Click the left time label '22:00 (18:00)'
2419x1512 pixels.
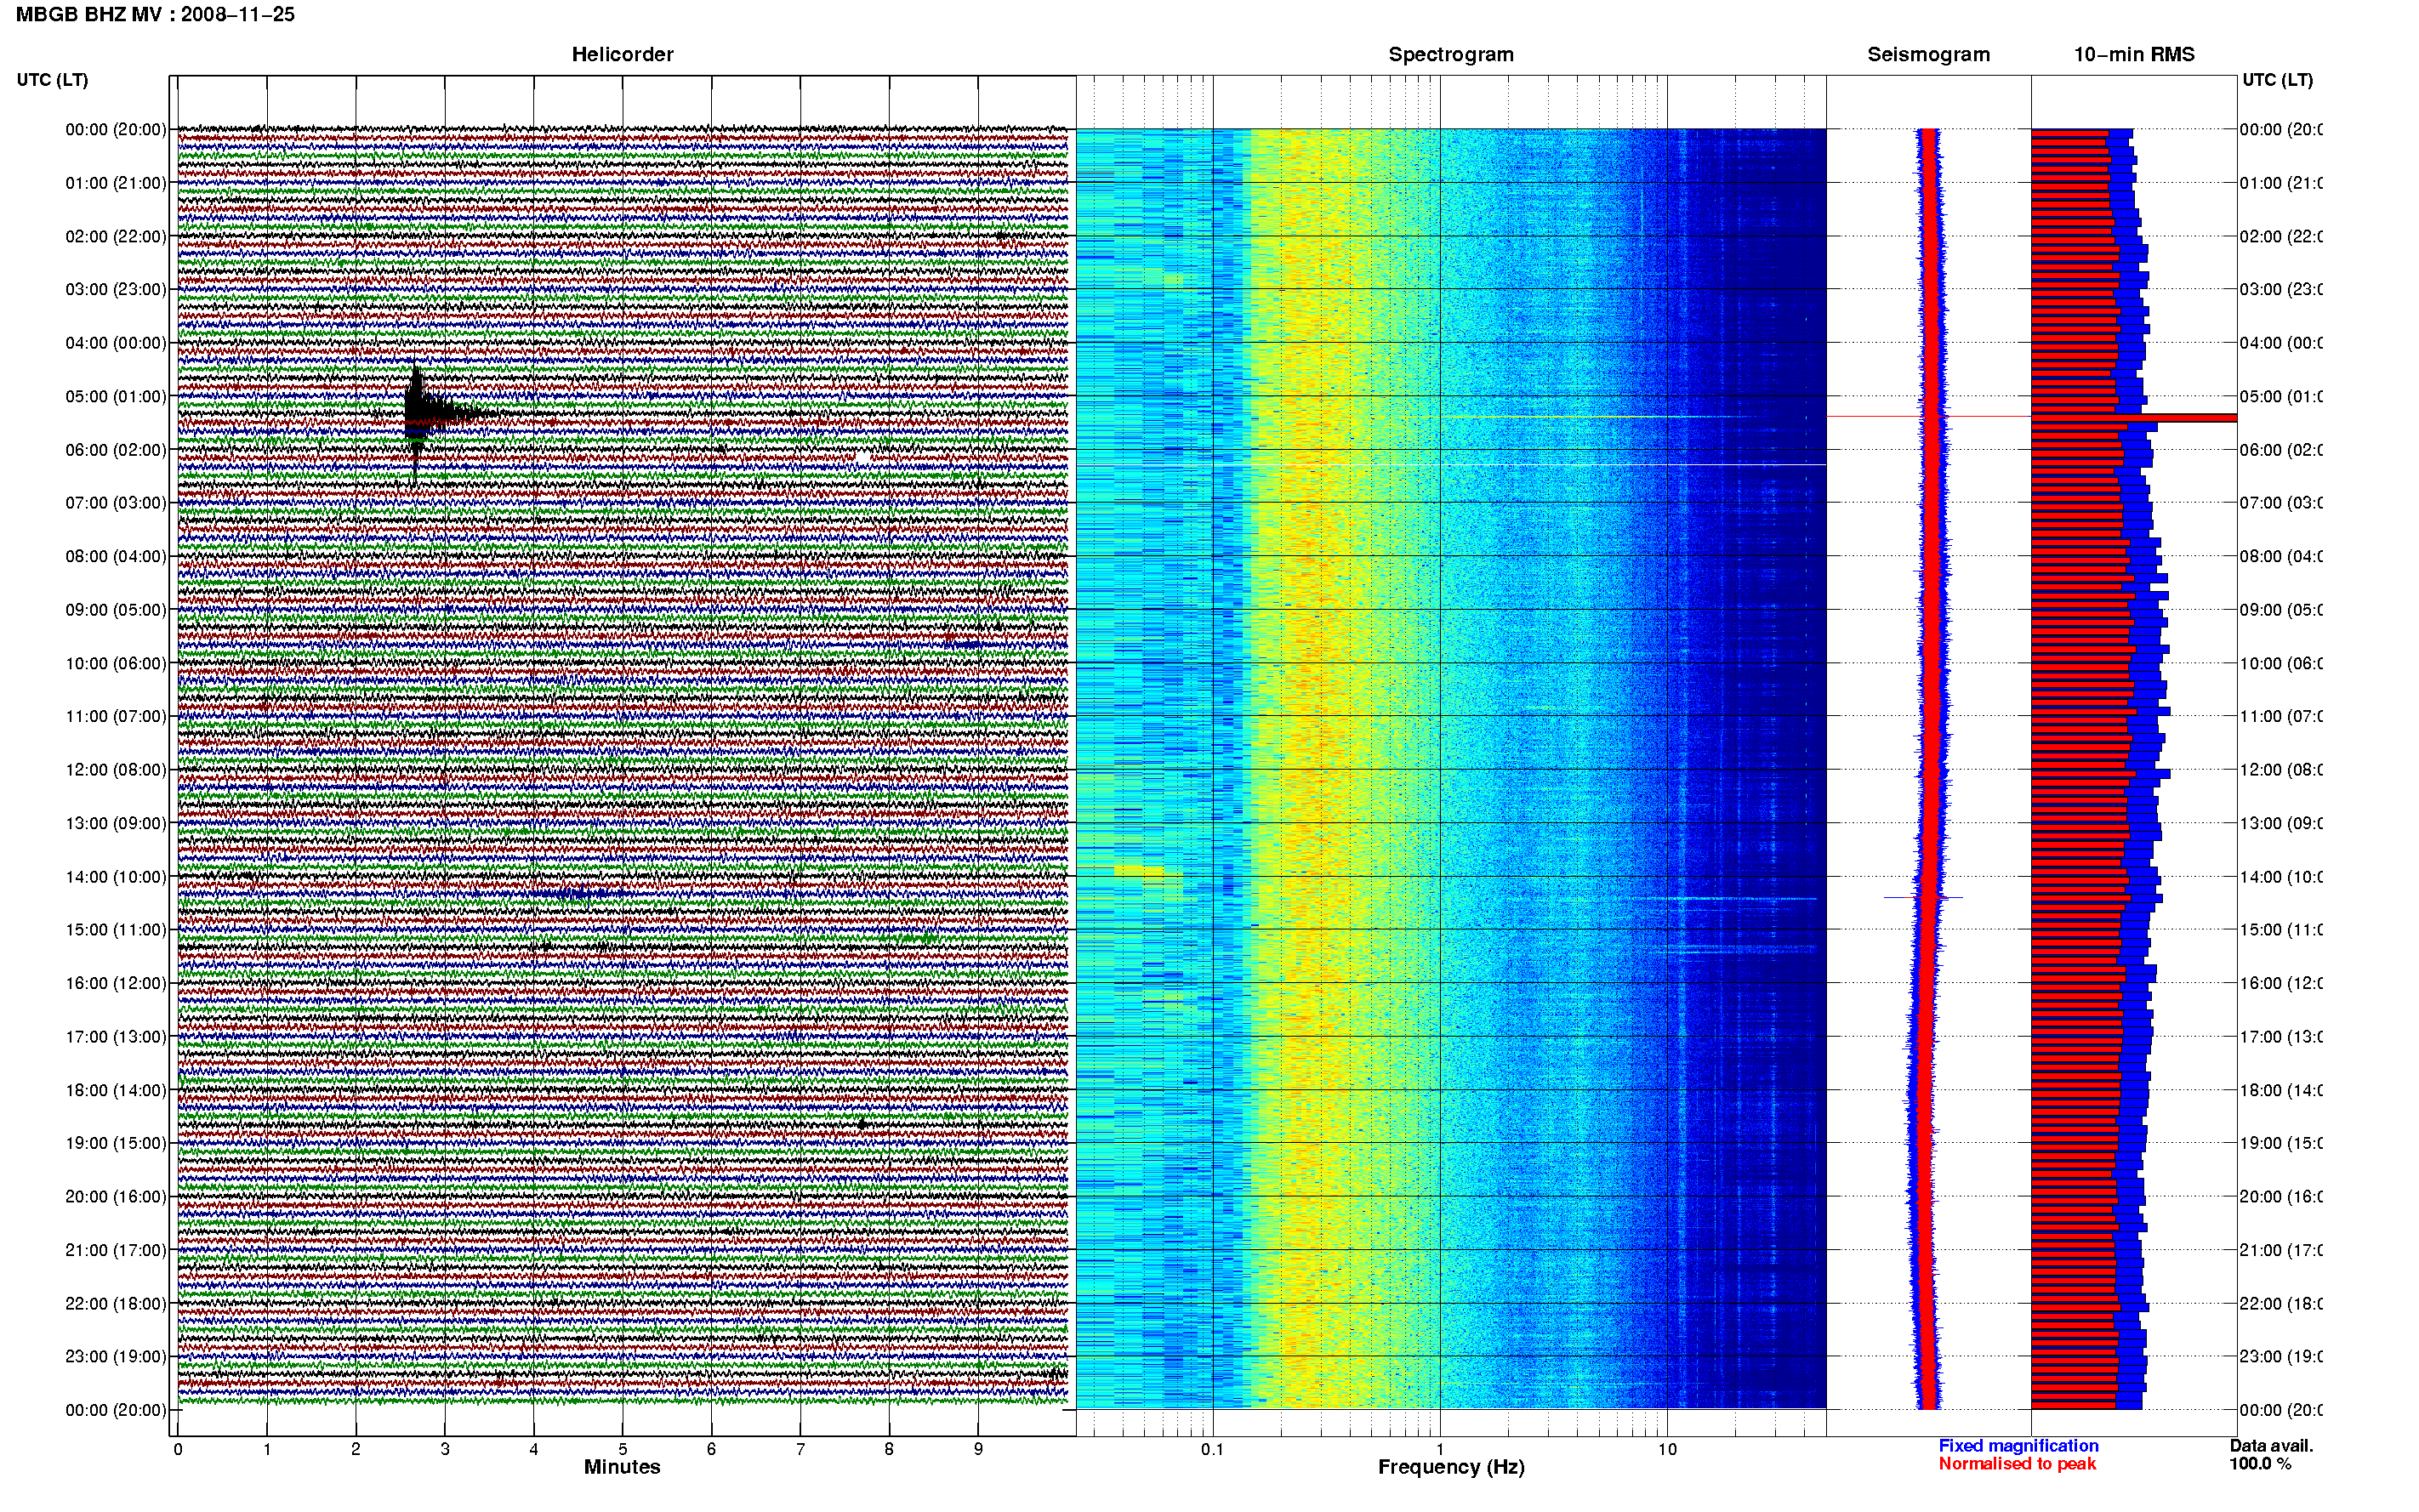tap(116, 1303)
